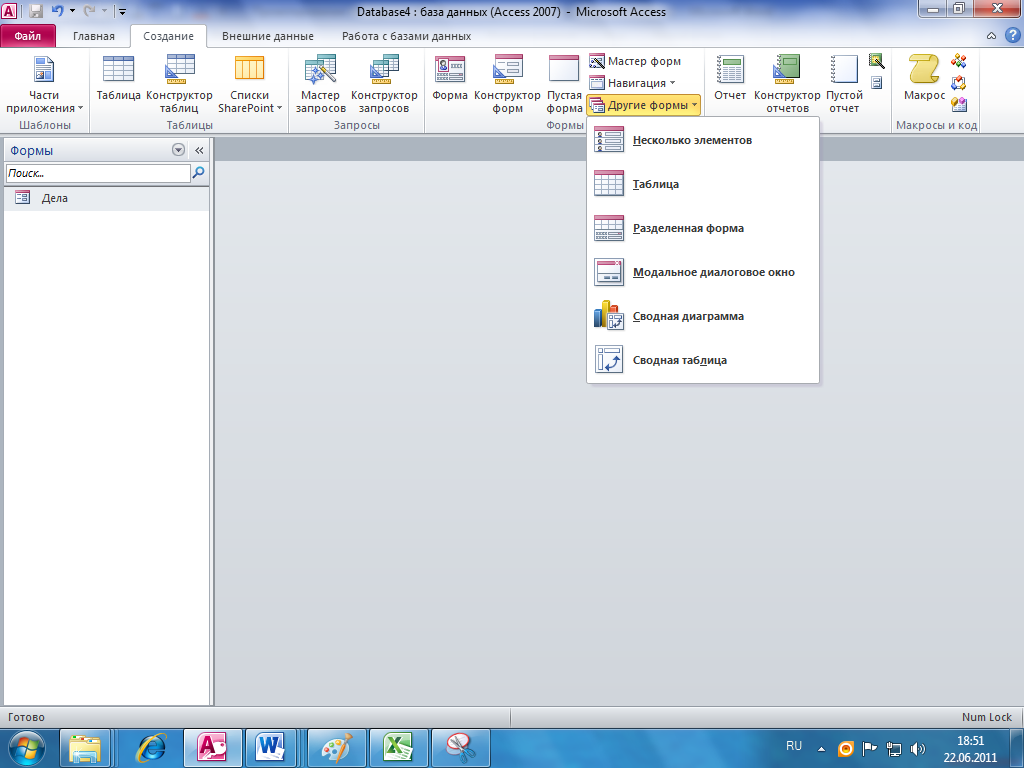Choose Сводная диаграмма
Viewport: 1024px width, 768px height.
[x=703, y=316]
